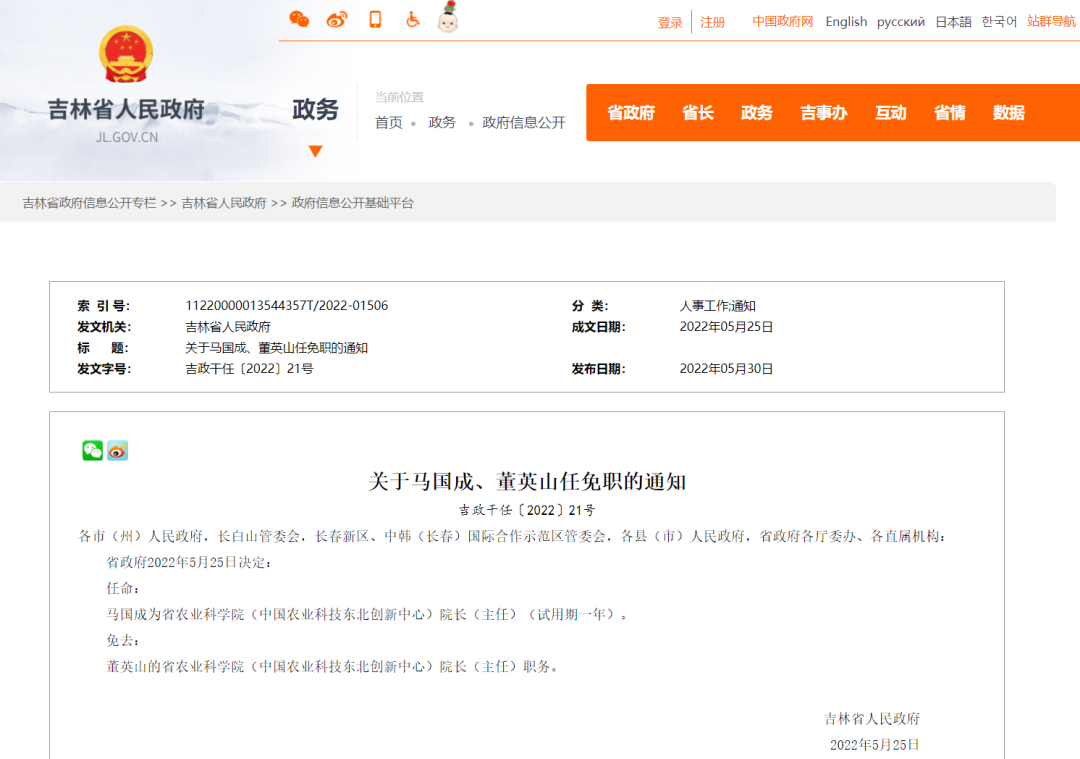Open the 站群导航 site navigation menu
This screenshot has width=1080, height=759.
click(1051, 21)
